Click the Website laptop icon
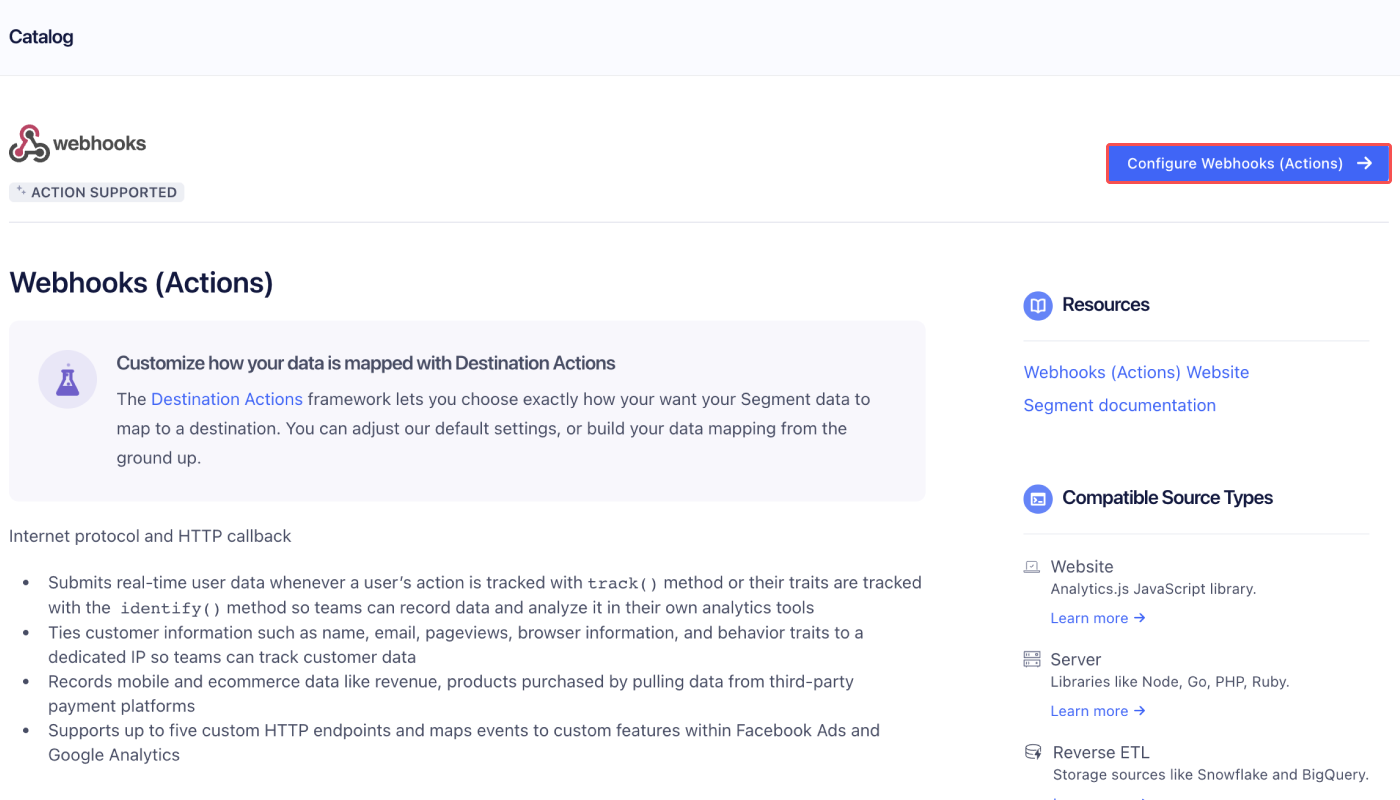The width and height of the screenshot is (1400, 800). (1032, 567)
